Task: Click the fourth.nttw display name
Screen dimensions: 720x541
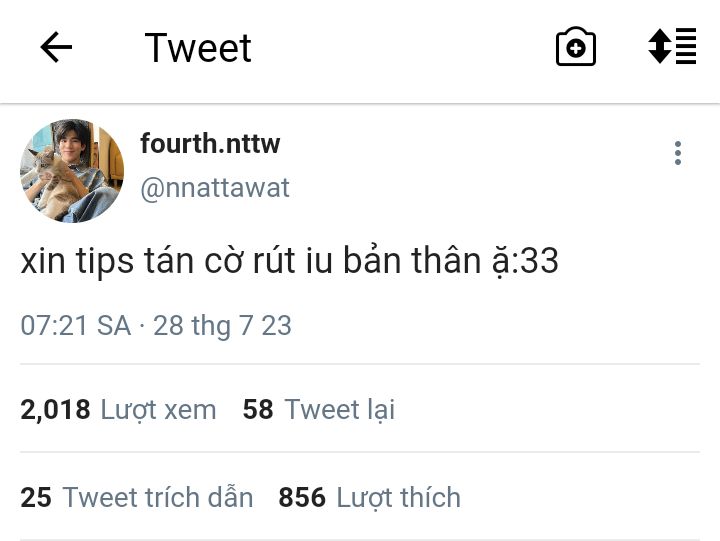Action: pyautogui.click(x=210, y=143)
